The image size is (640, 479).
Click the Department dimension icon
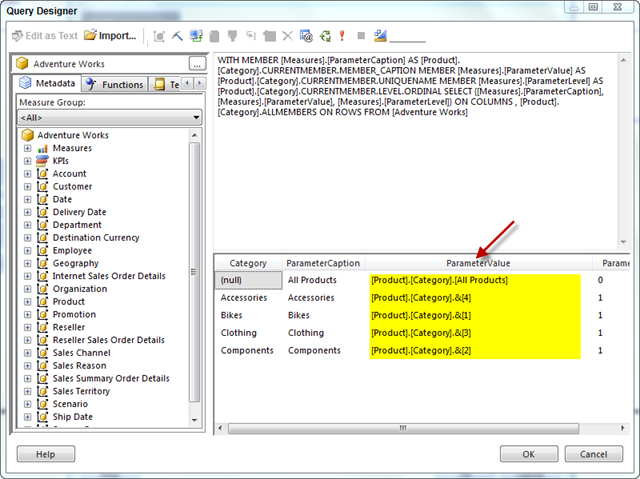tap(42, 225)
